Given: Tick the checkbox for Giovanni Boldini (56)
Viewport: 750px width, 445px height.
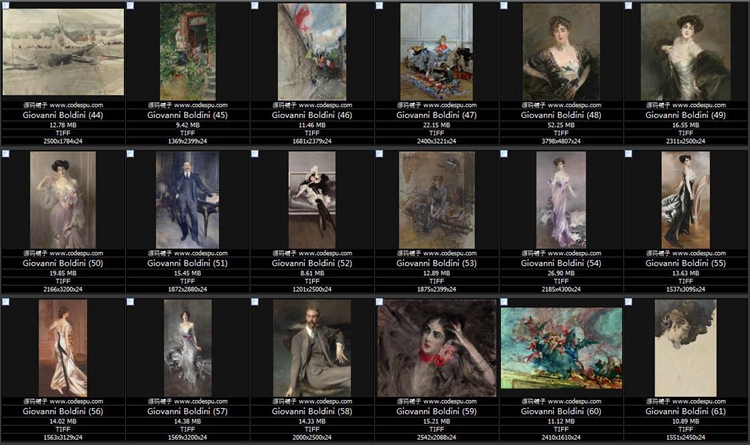Looking at the screenshot, I should (x=6, y=302).
